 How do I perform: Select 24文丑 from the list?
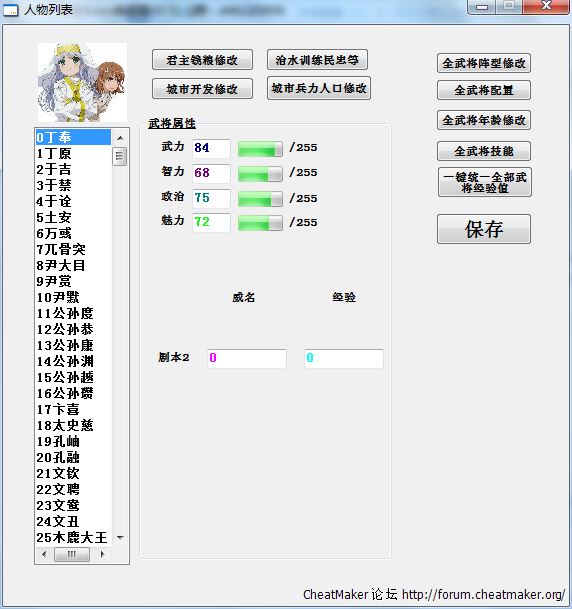coord(73,521)
